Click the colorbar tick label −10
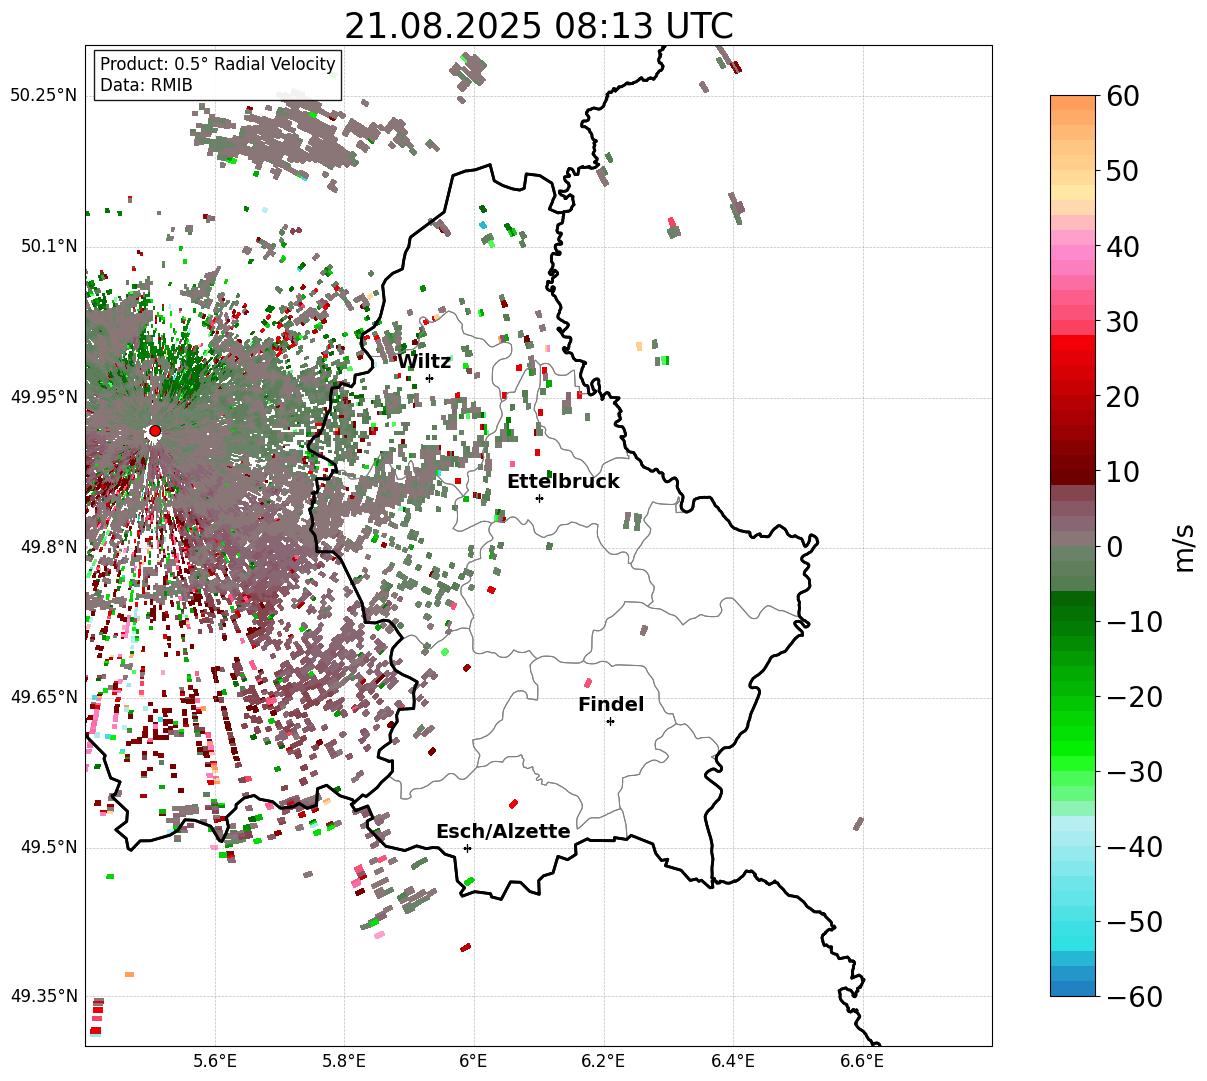Screen dimensions: 1207x1081 click(x=1134, y=622)
